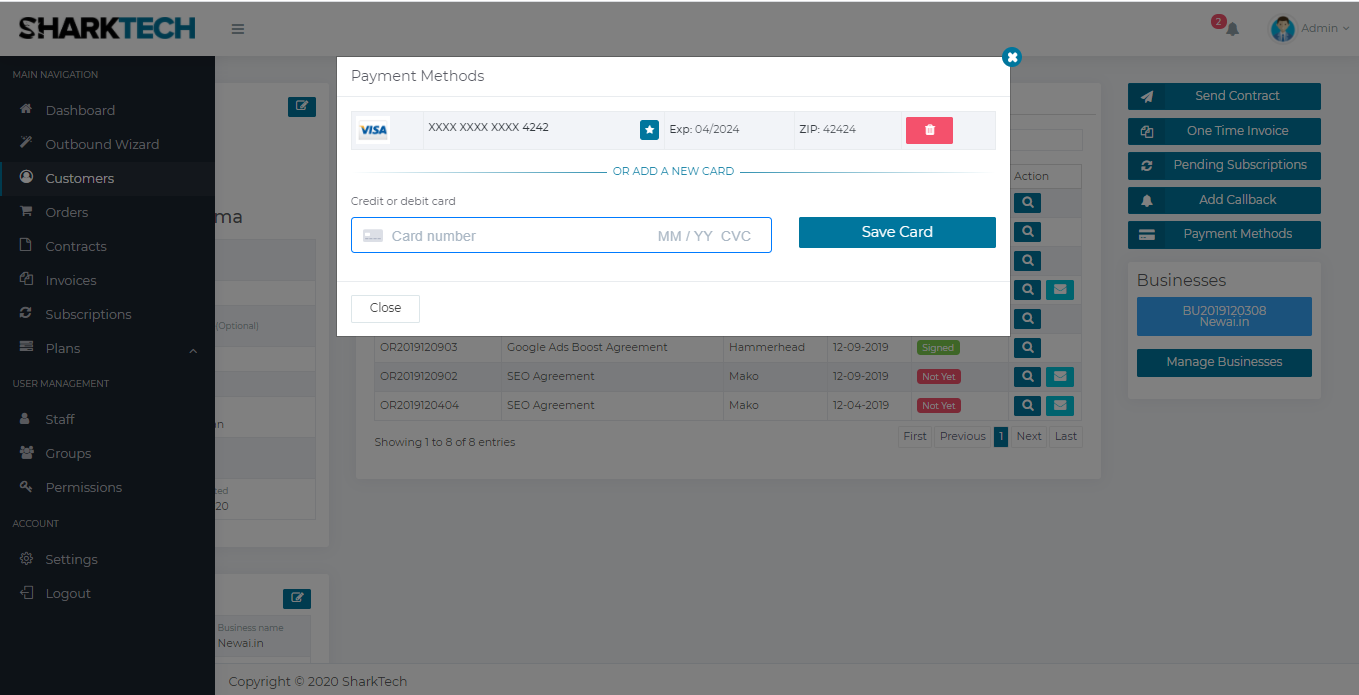This screenshot has height=695, width=1359.
Task: Open the notifications bell
Action: click(1232, 29)
